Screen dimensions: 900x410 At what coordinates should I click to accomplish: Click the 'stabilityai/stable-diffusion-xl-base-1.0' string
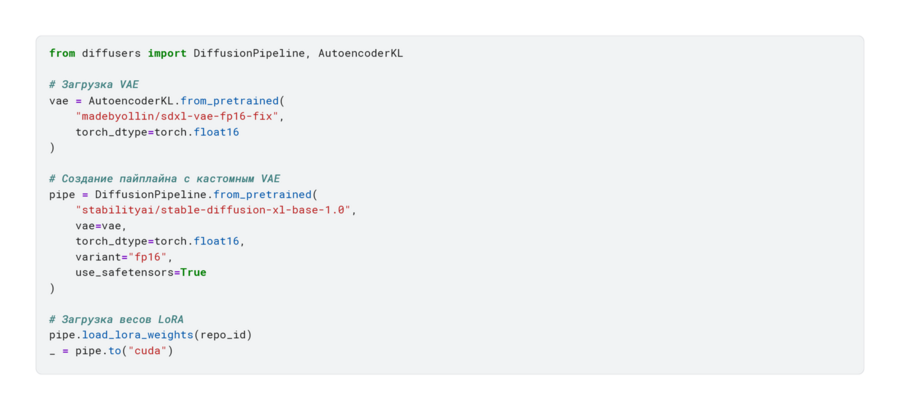tap(216, 210)
